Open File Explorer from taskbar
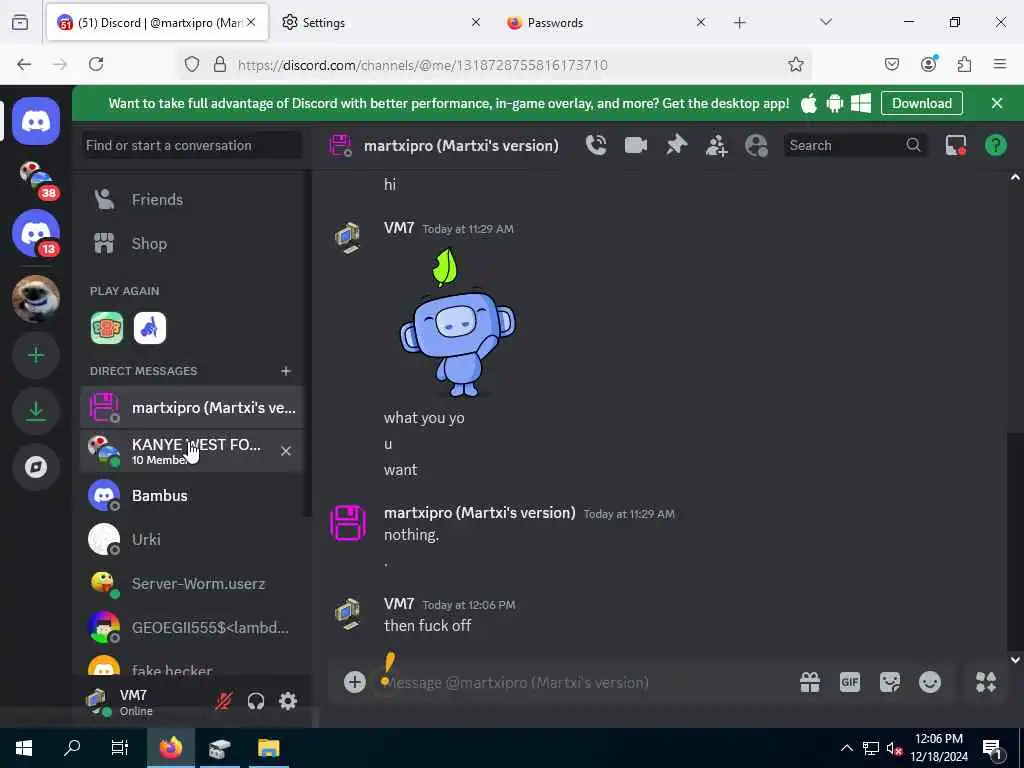This screenshot has width=1024, height=768. tap(268, 748)
